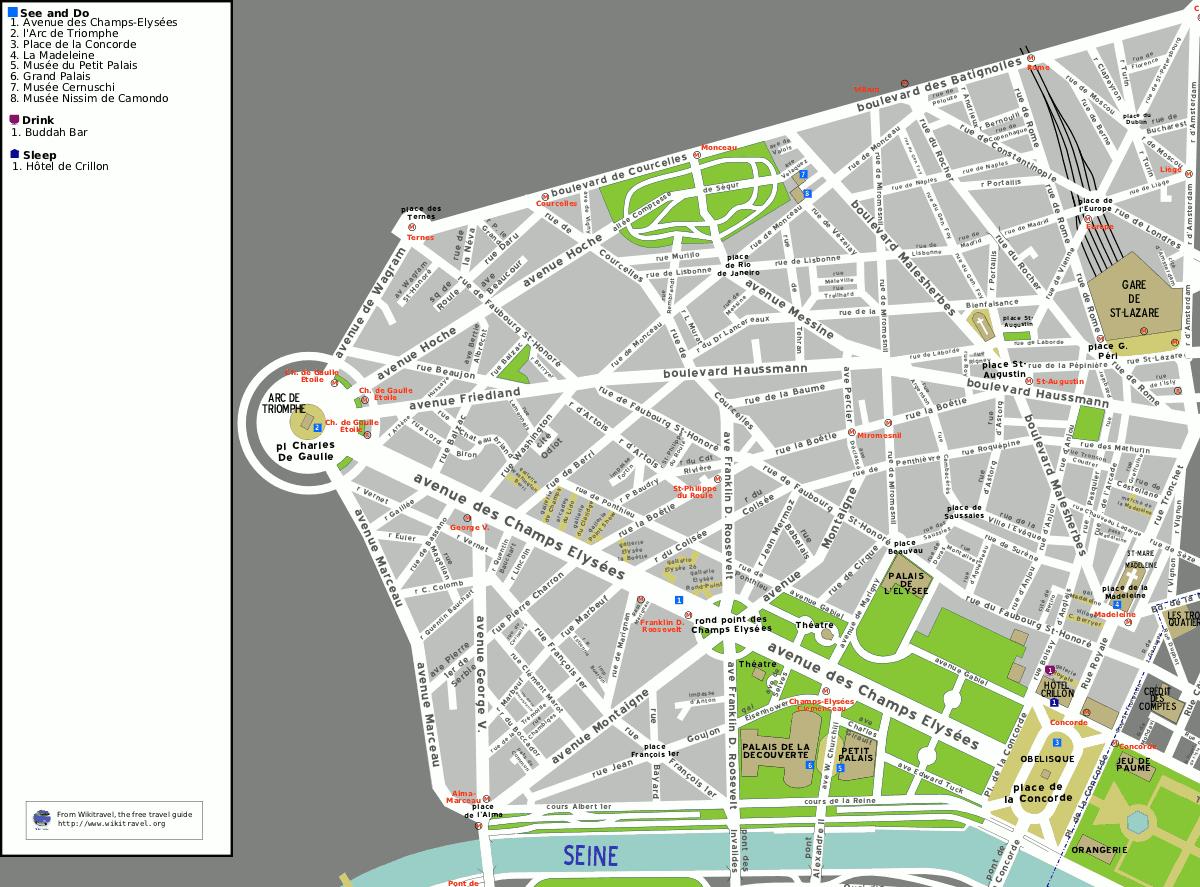This screenshot has width=1200, height=887.
Task: Click the Wikitravel globe logo
Action: pos(42,818)
